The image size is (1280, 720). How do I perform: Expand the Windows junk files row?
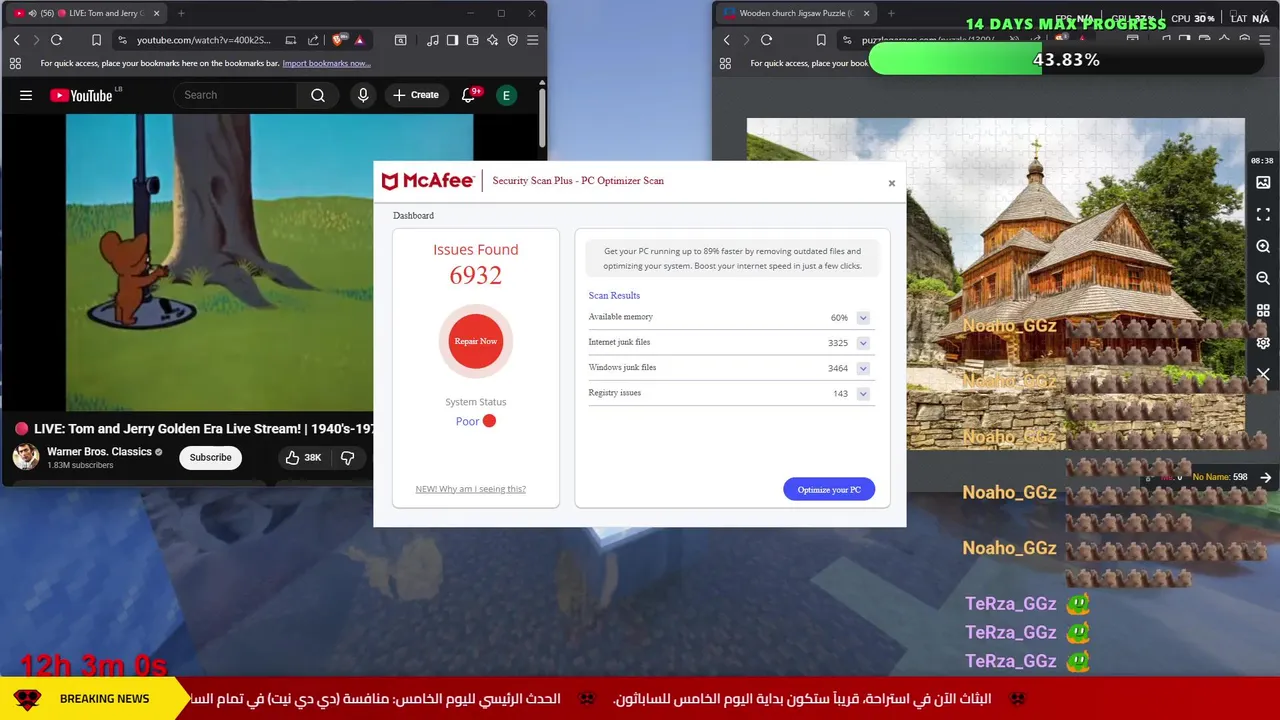[863, 368]
